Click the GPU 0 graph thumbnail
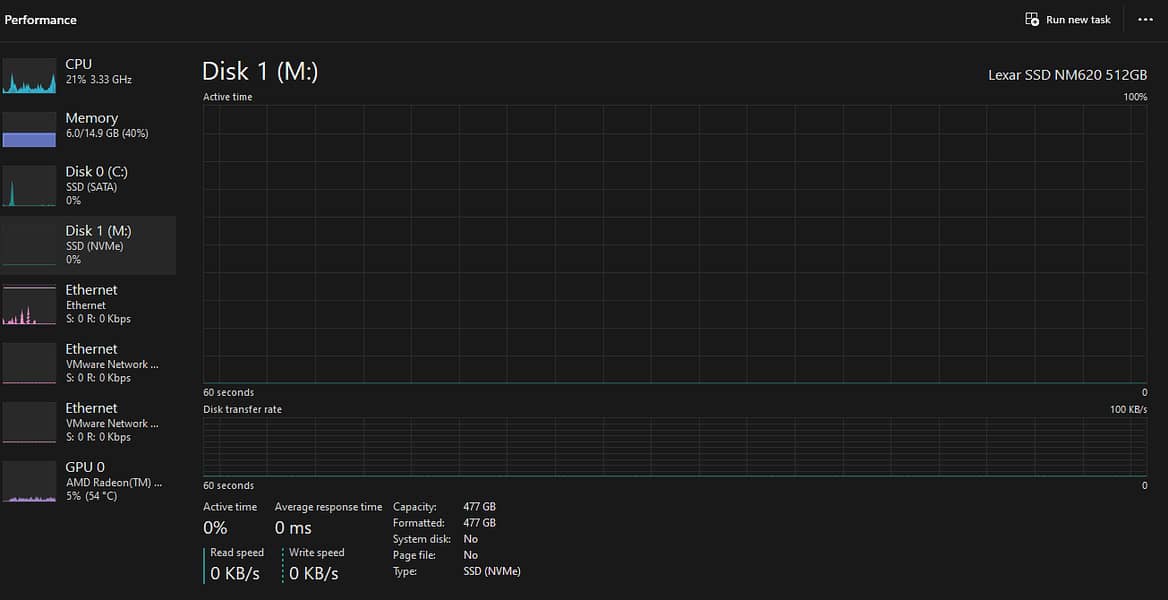Screen dimensions: 1168x600 (29, 481)
